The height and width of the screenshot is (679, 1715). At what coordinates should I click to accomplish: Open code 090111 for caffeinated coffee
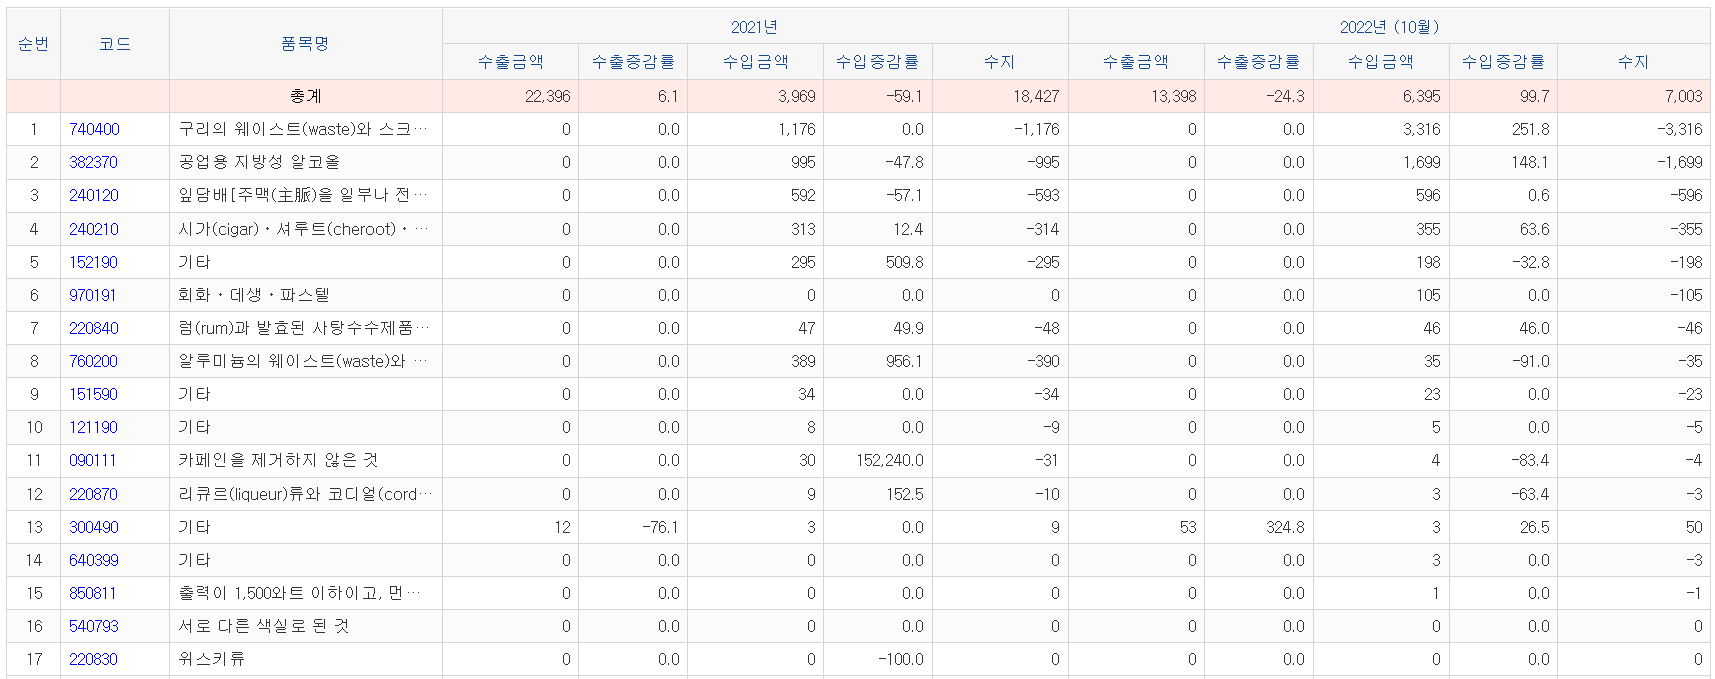[92, 460]
